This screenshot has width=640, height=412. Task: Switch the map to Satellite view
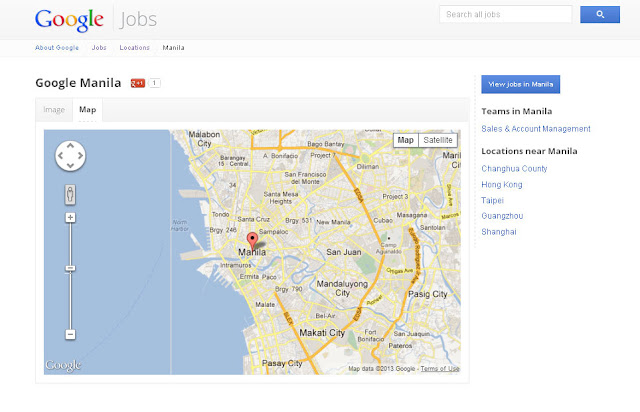click(x=438, y=140)
